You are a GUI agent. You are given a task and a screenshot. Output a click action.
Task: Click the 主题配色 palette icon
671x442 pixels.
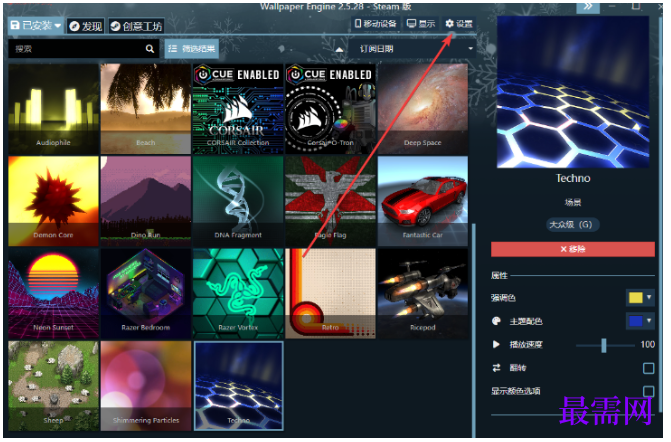(496, 321)
